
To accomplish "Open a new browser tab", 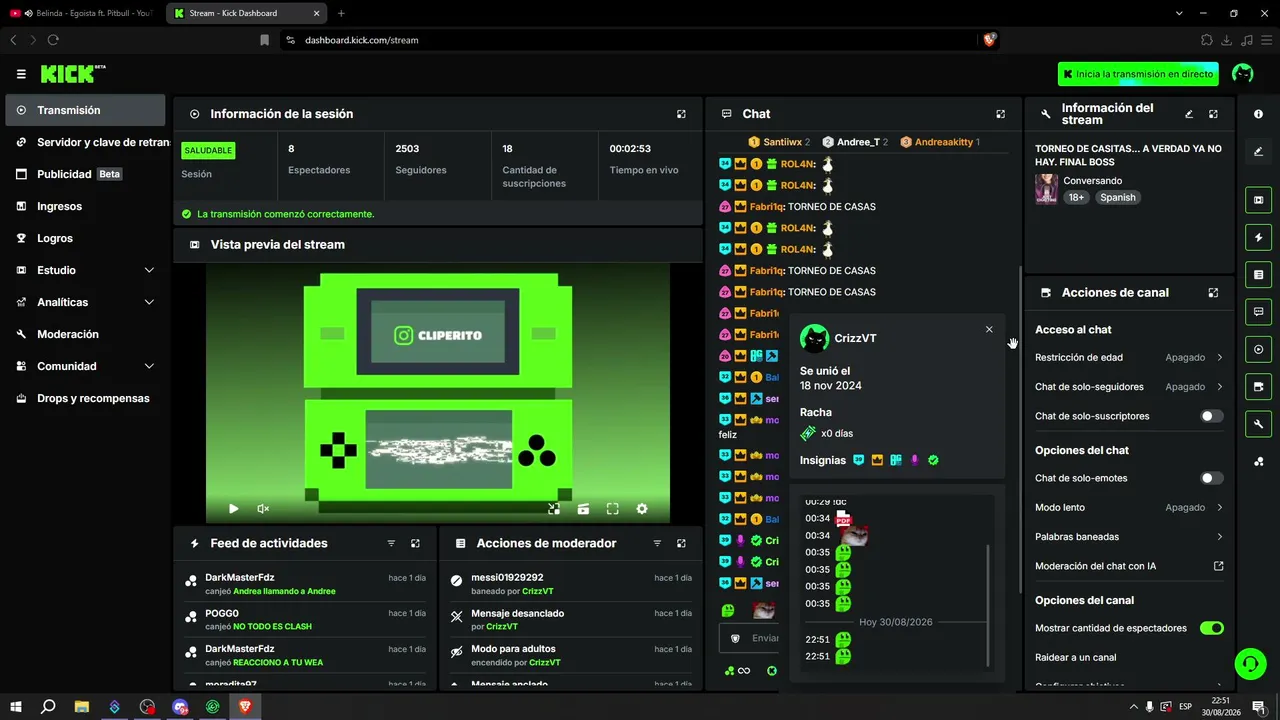I will (341, 13).
